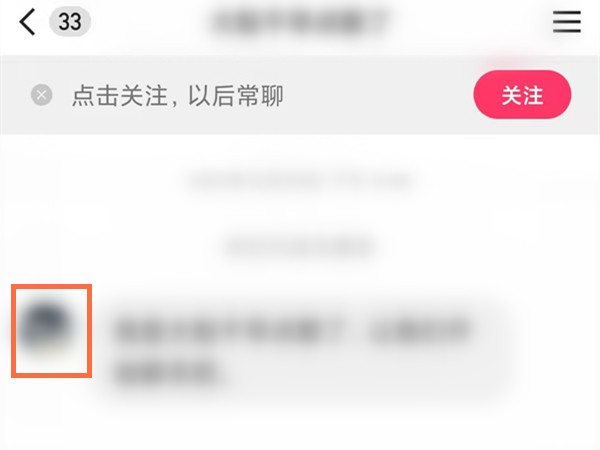Tap the blurred chat title at top
Viewport: 600px width, 450px height.
pyautogui.click(x=299, y=22)
